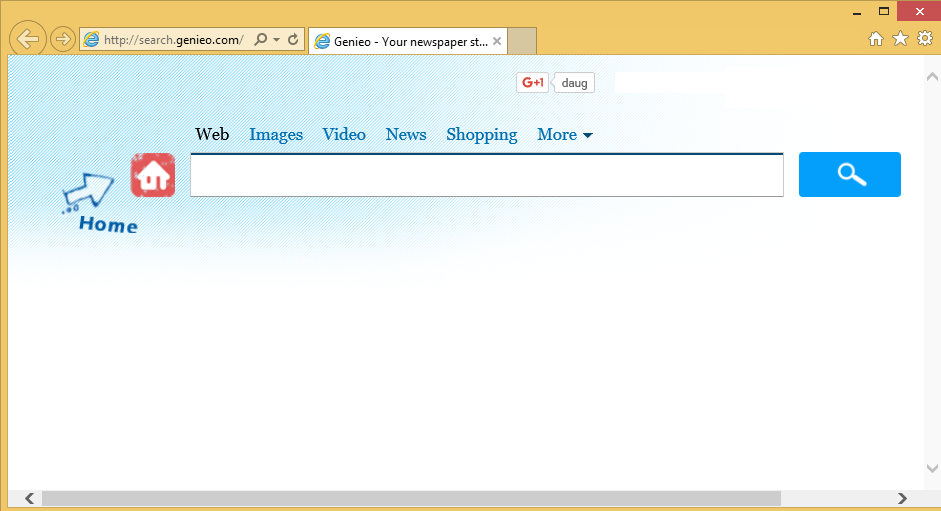Expand the More search categories dropdown
The height and width of the screenshot is (511, 941).
point(565,135)
